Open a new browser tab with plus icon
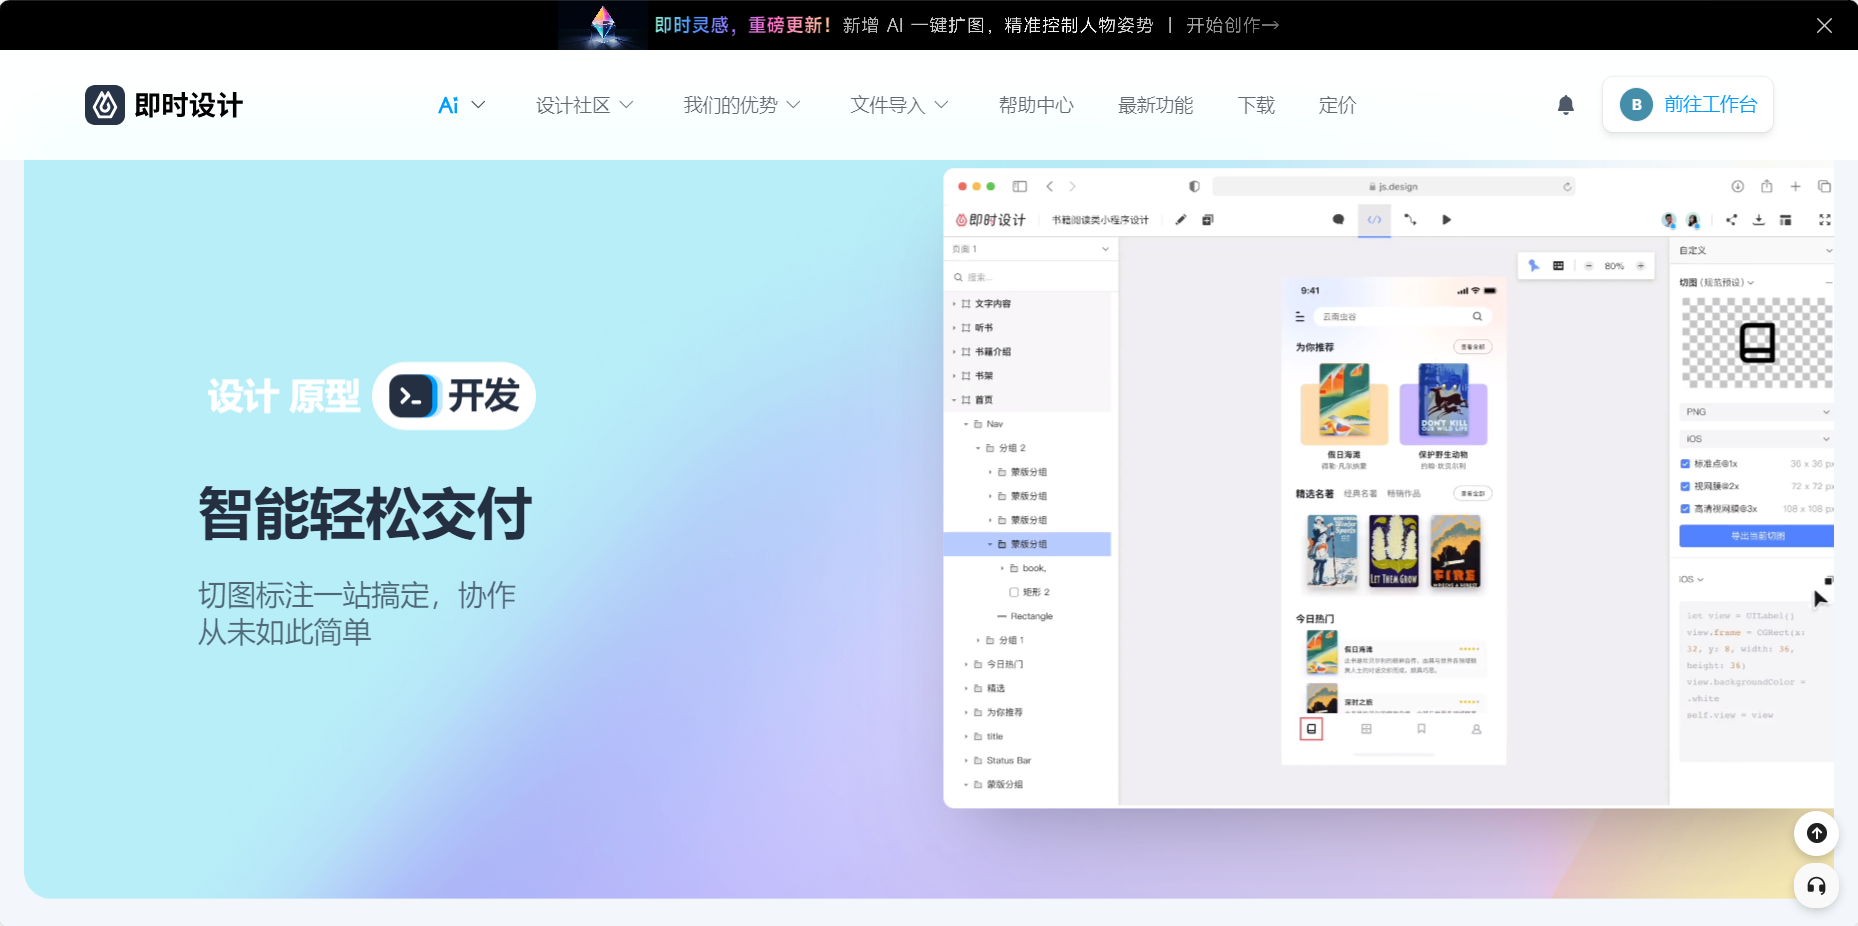This screenshot has width=1858, height=926. (1795, 186)
